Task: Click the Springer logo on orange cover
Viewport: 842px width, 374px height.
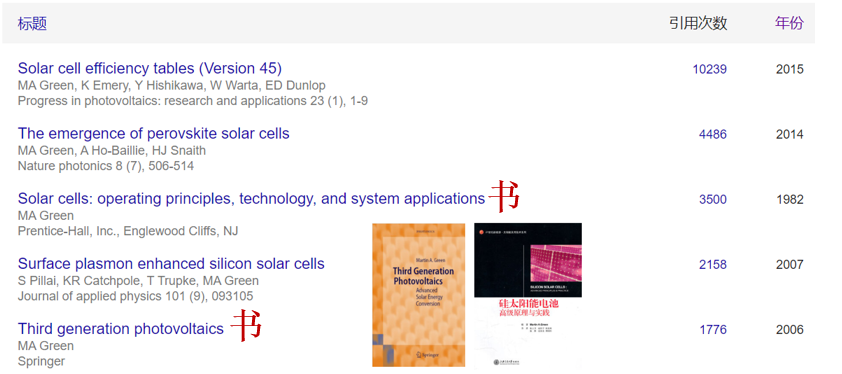Action: pyautogui.click(x=429, y=354)
